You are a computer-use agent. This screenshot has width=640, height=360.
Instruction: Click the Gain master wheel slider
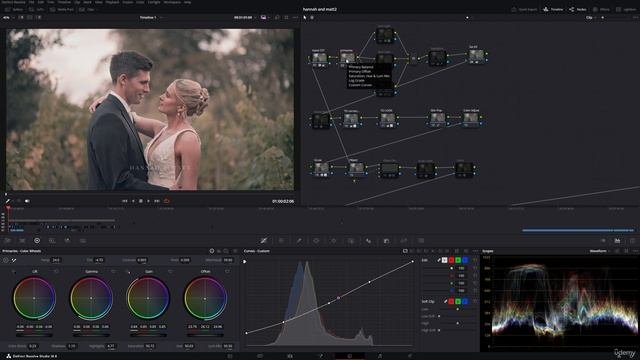tap(148, 335)
